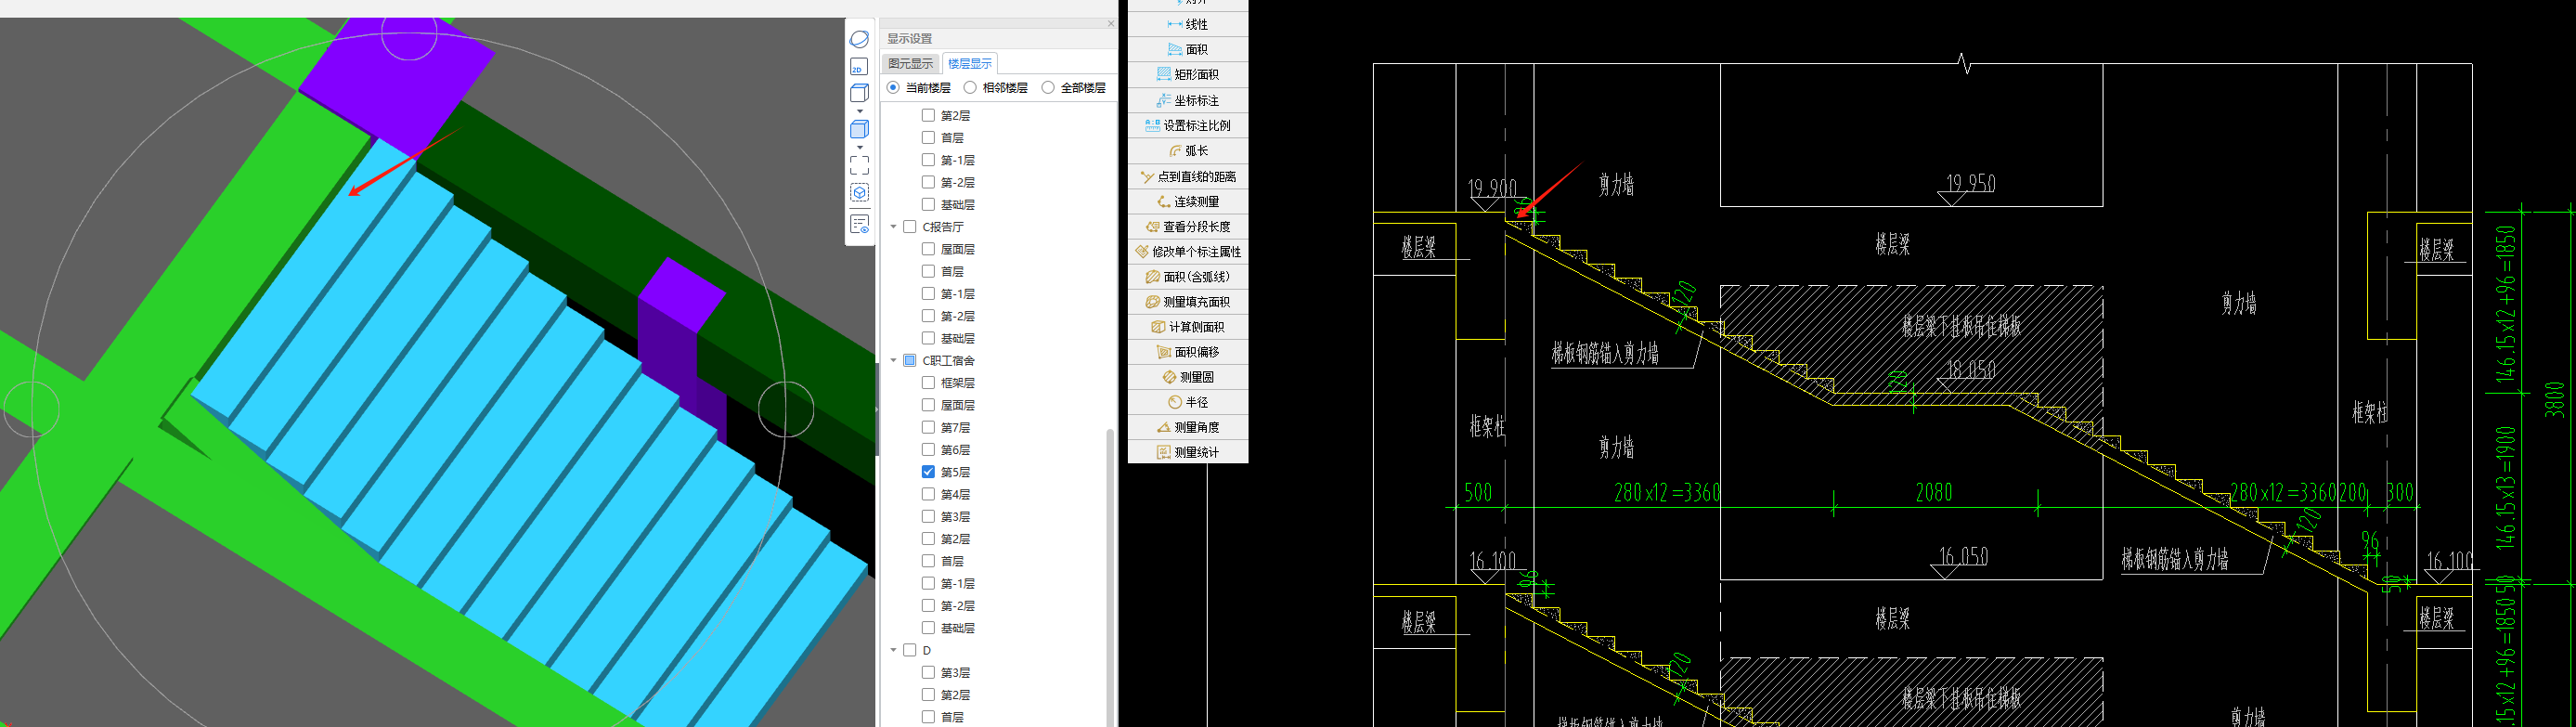Choose the 线性 measurement tool
Image resolution: width=2576 pixels, height=727 pixels.
1188,24
